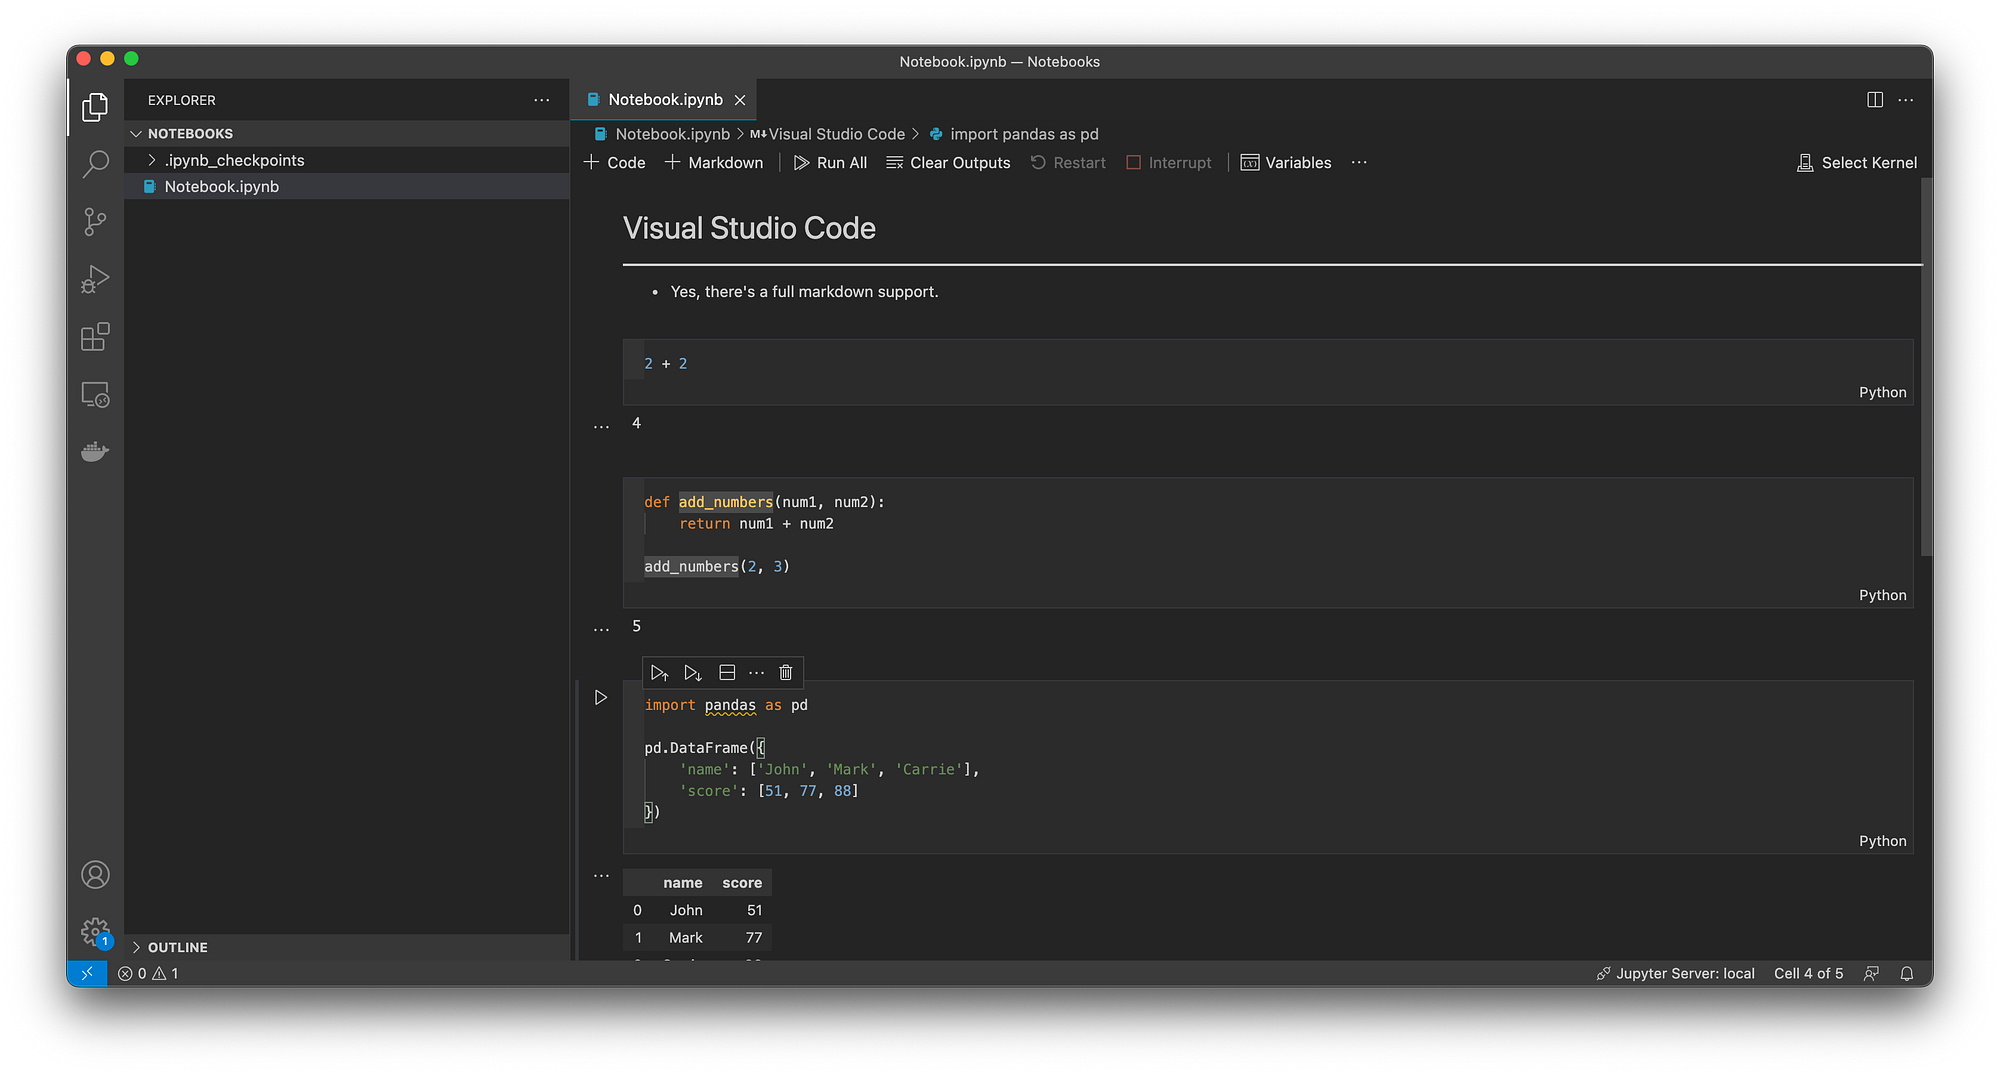Open more cell actions with the ellipsis
The width and height of the screenshot is (2000, 1075).
(757, 672)
